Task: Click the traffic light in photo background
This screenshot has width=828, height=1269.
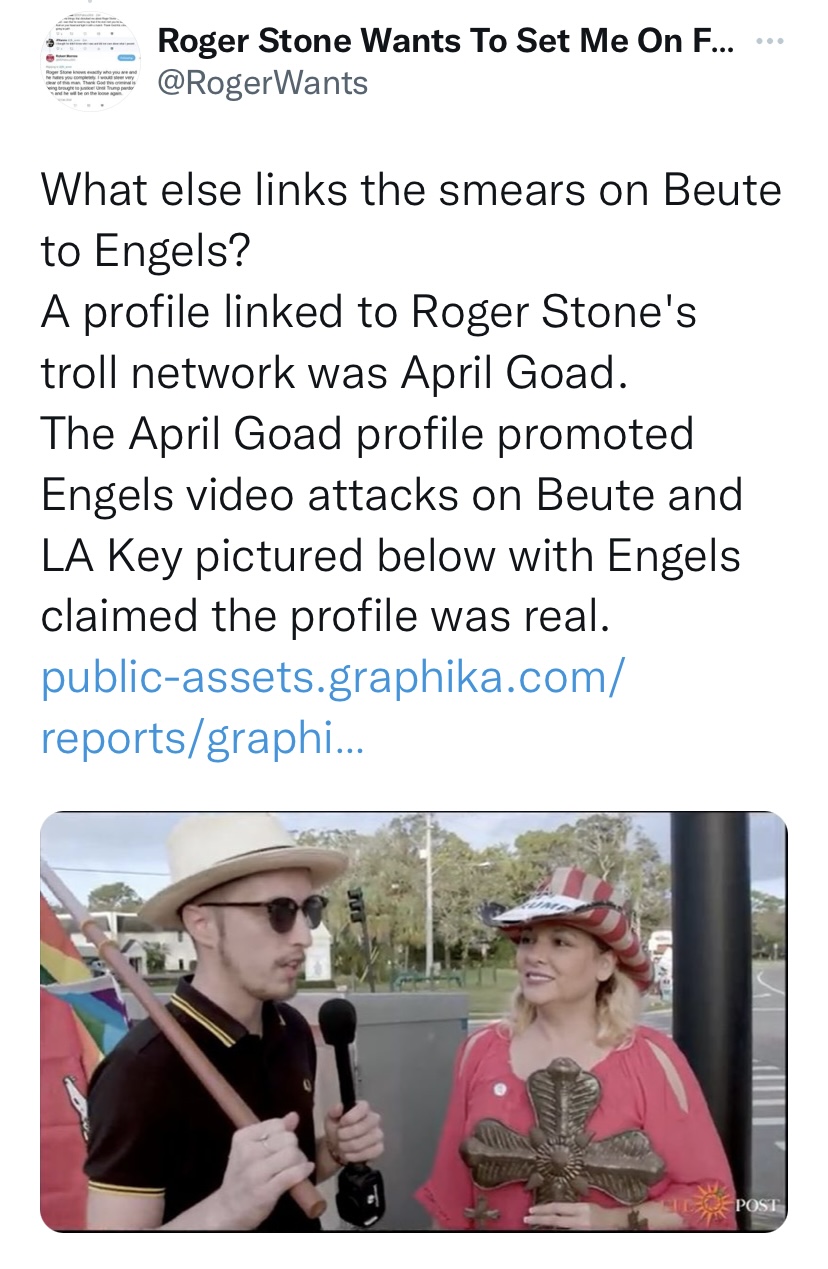Action: click(357, 905)
